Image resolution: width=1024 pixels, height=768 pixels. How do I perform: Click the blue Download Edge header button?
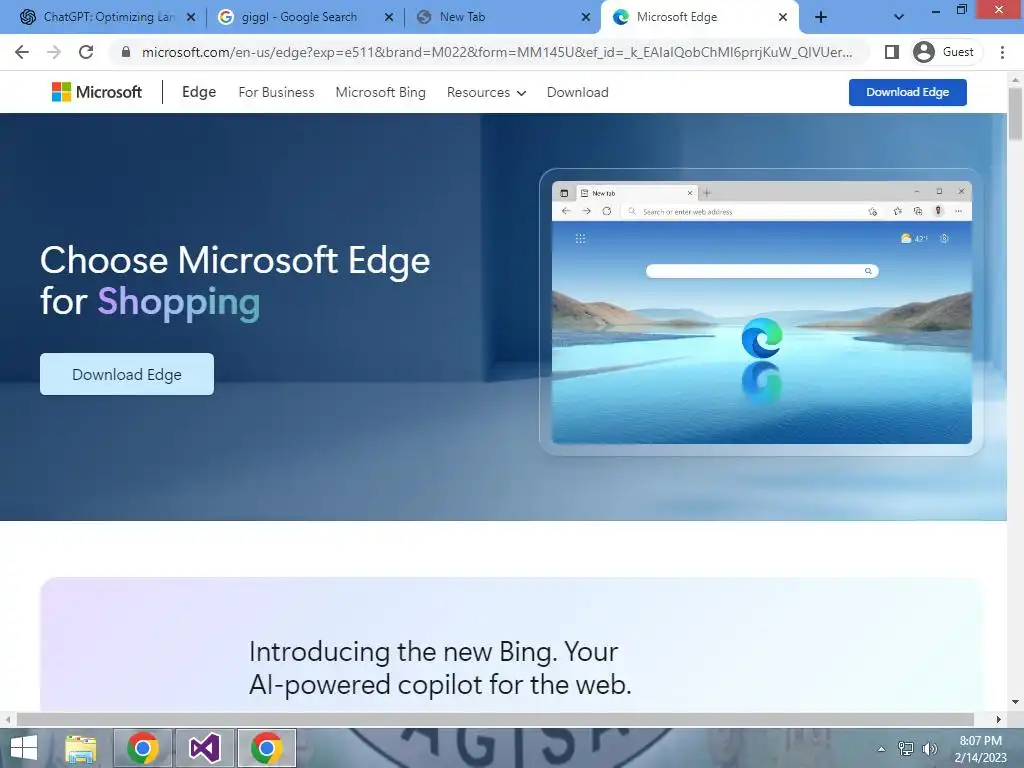click(x=908, y=92)
